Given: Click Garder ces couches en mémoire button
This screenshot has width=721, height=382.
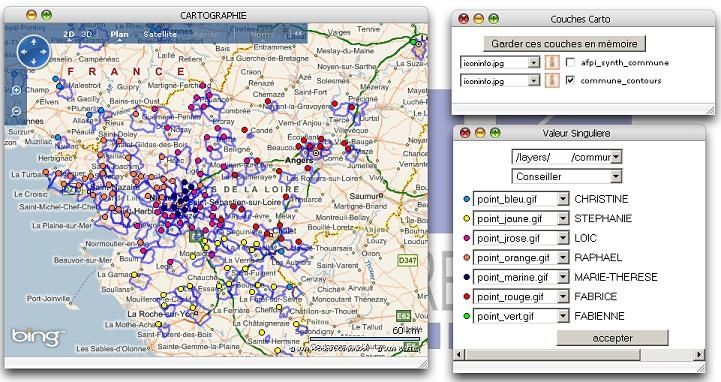Looking at the screenshot, I should tap(564, 44).
